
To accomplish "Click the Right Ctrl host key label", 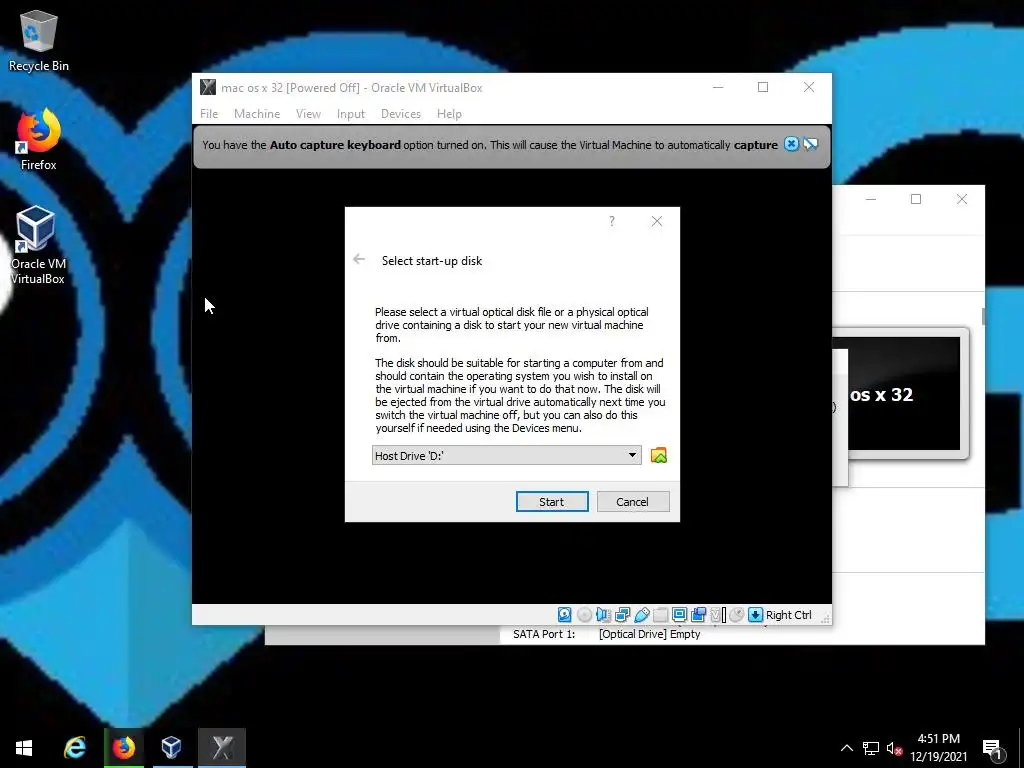I will [x=788, y=615].
